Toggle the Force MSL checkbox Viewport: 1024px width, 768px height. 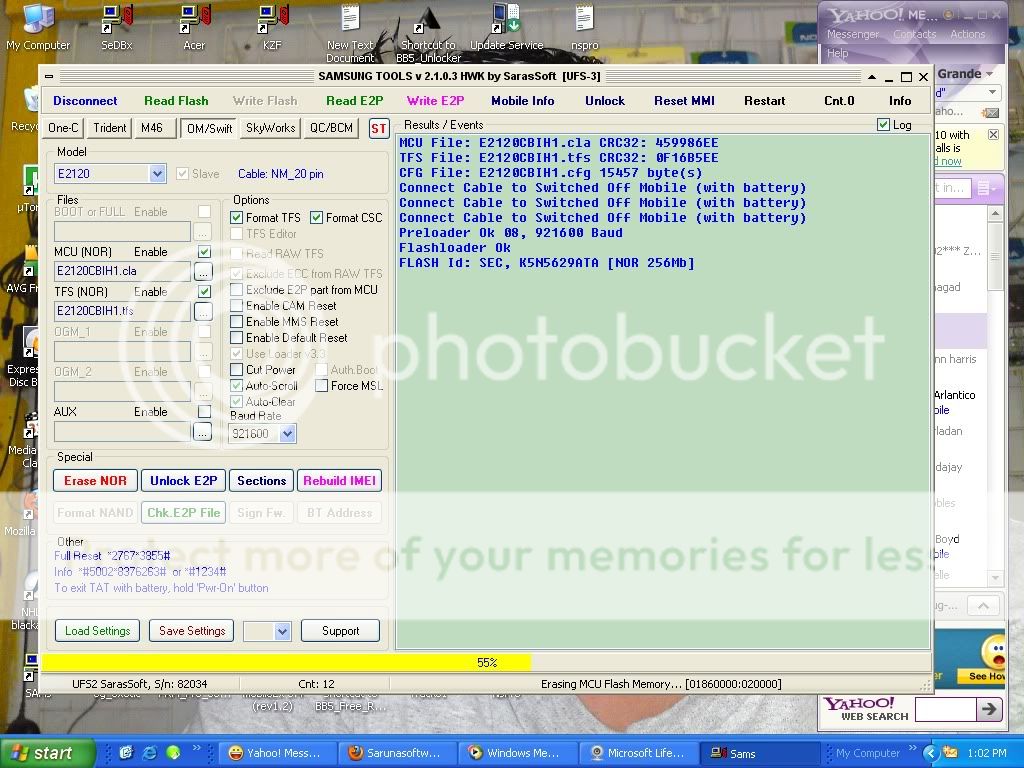point(321,386)
